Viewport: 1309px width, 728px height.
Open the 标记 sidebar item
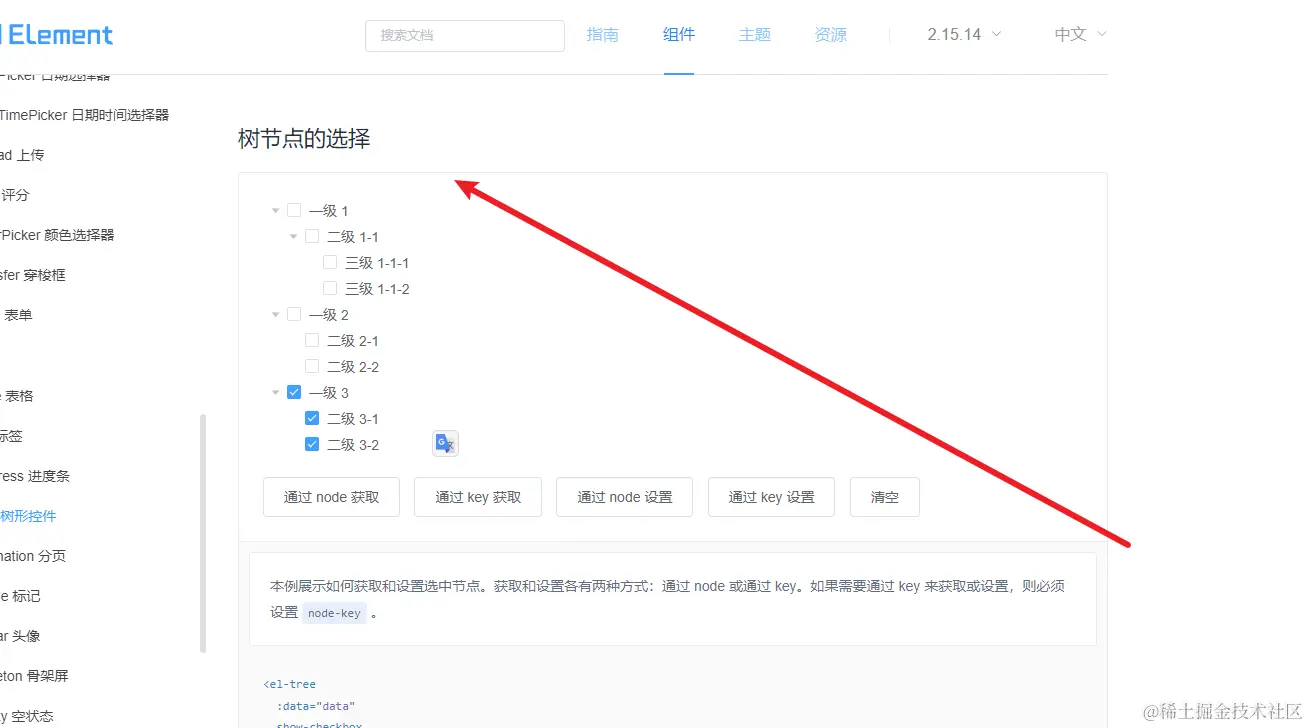point(20,596)
